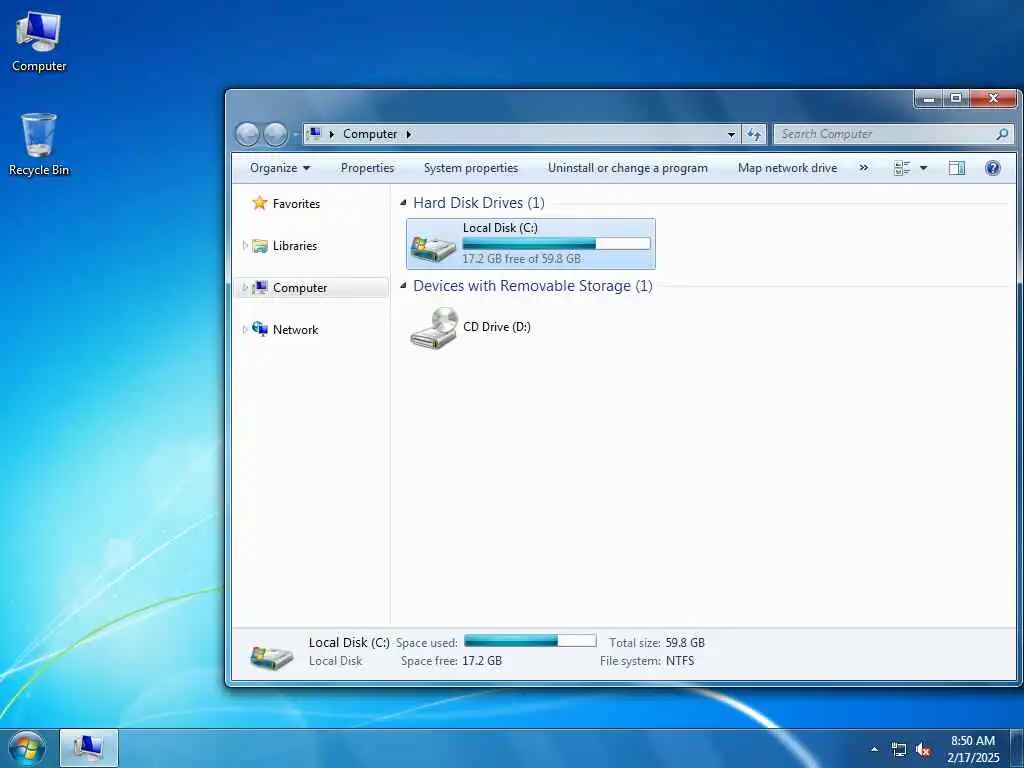Click Properties in the toolbar
This screenshot has width=1024, height=768.
(367, 168)
